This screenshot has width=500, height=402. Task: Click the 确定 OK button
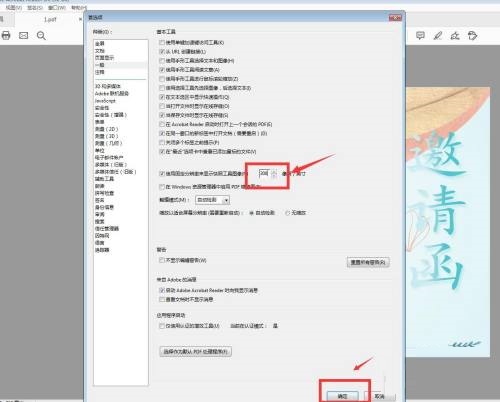(342, 396)
